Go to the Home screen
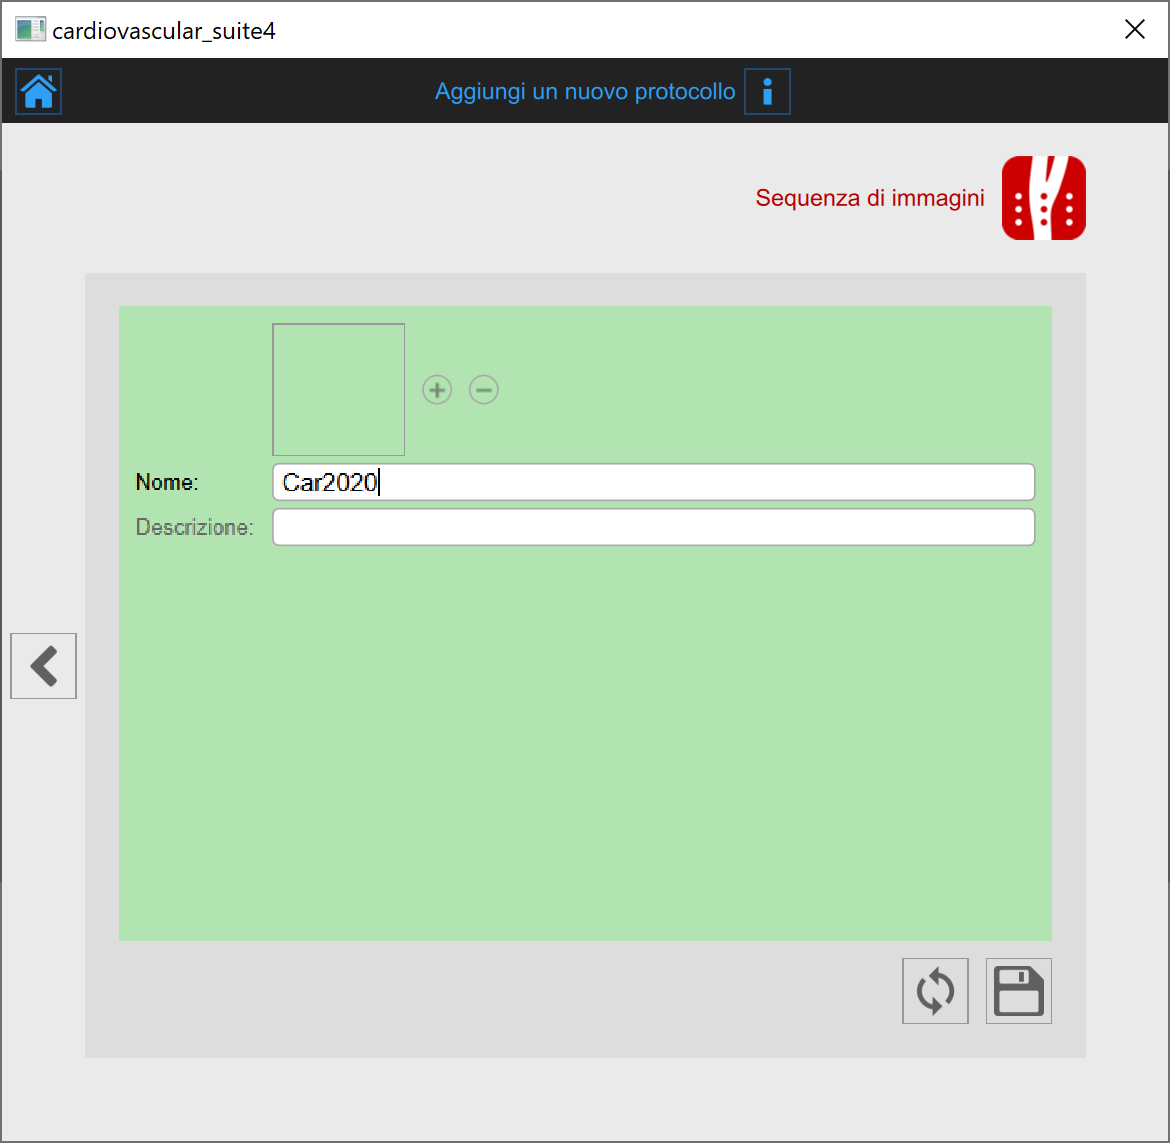 39,92
